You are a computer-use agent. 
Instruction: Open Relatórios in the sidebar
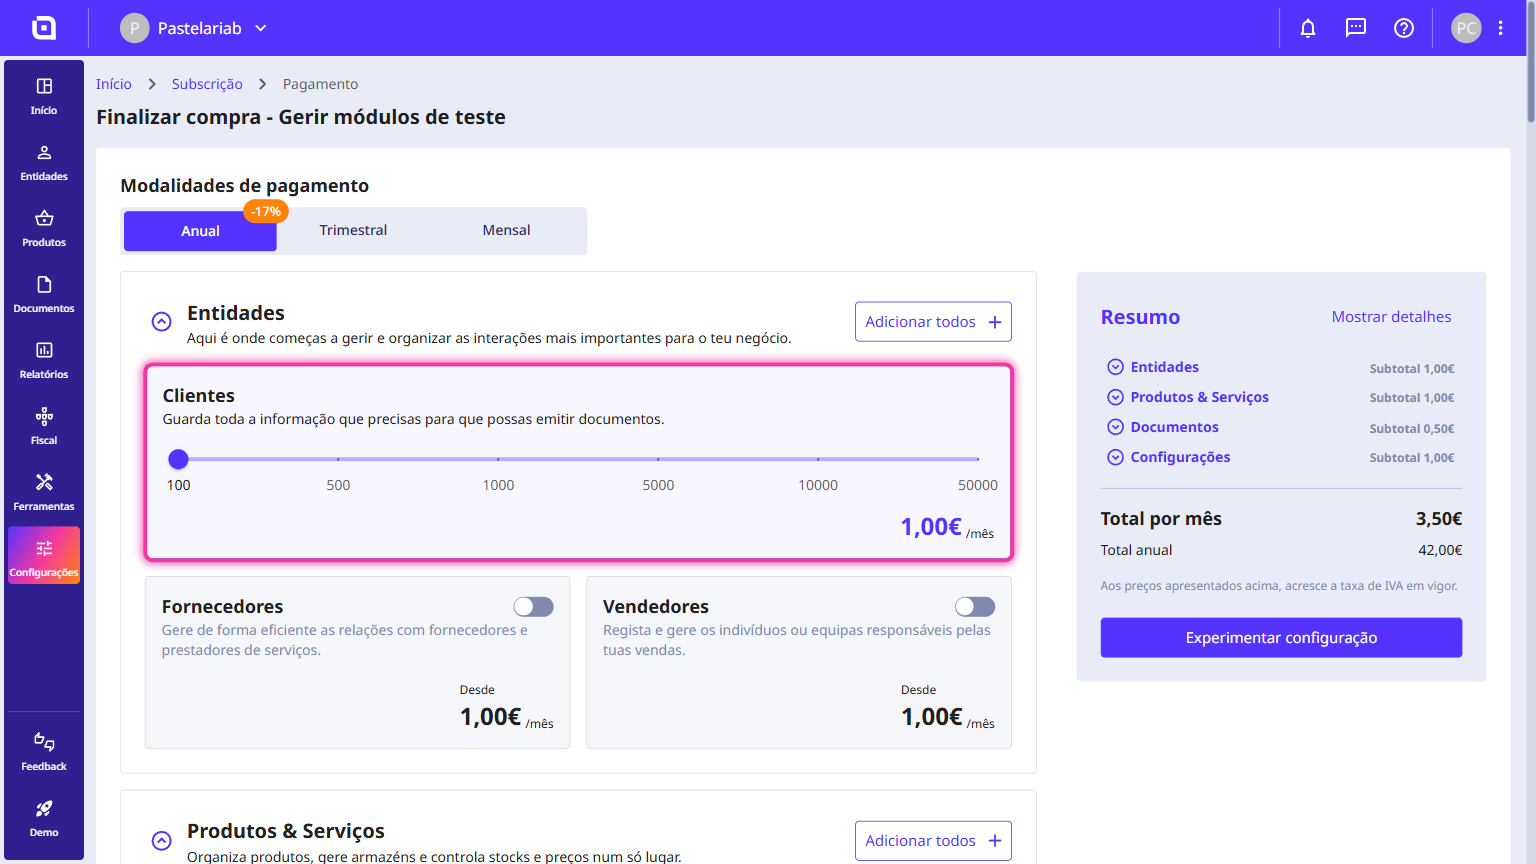click(x=44, y=360)
